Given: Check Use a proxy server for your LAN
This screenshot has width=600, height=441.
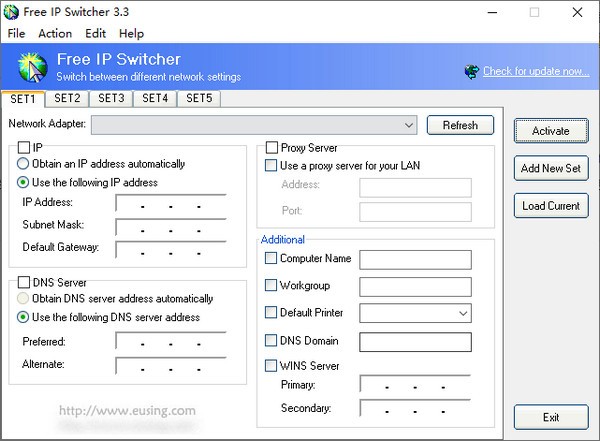Looking at the screenshot, I should (271, 165).
